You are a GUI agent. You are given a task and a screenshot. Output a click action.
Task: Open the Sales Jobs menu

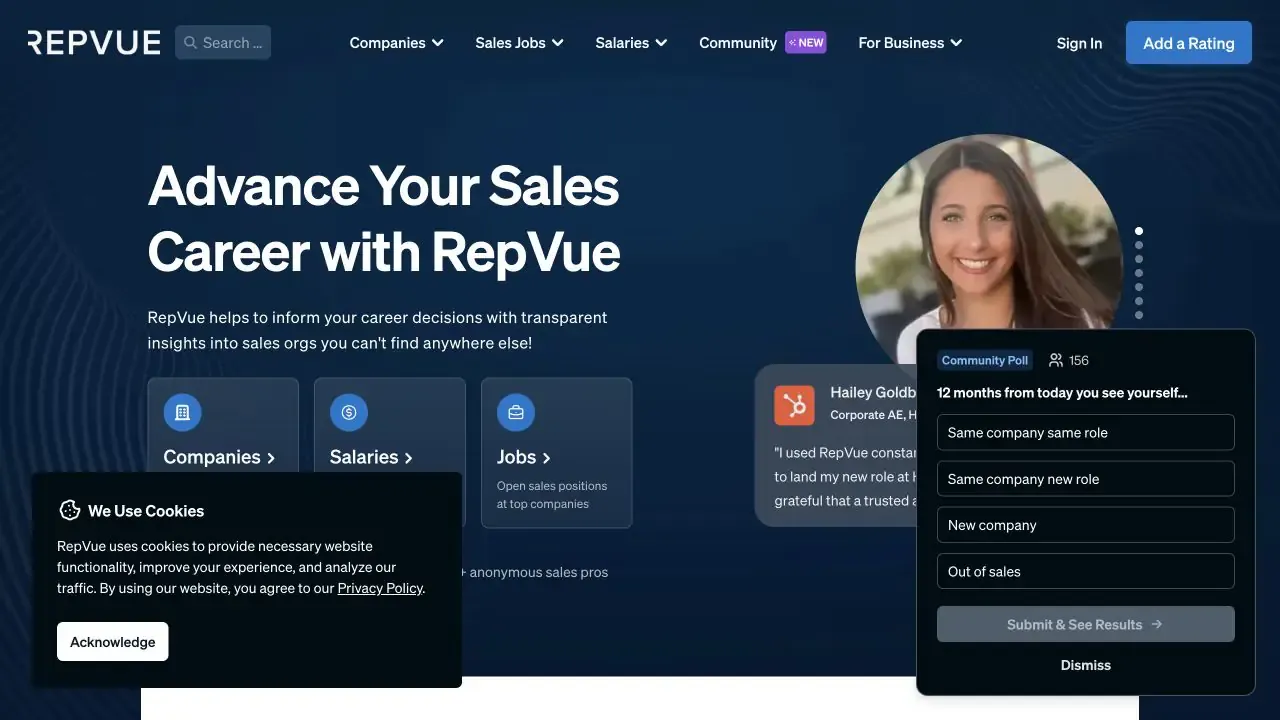[519, 43]
